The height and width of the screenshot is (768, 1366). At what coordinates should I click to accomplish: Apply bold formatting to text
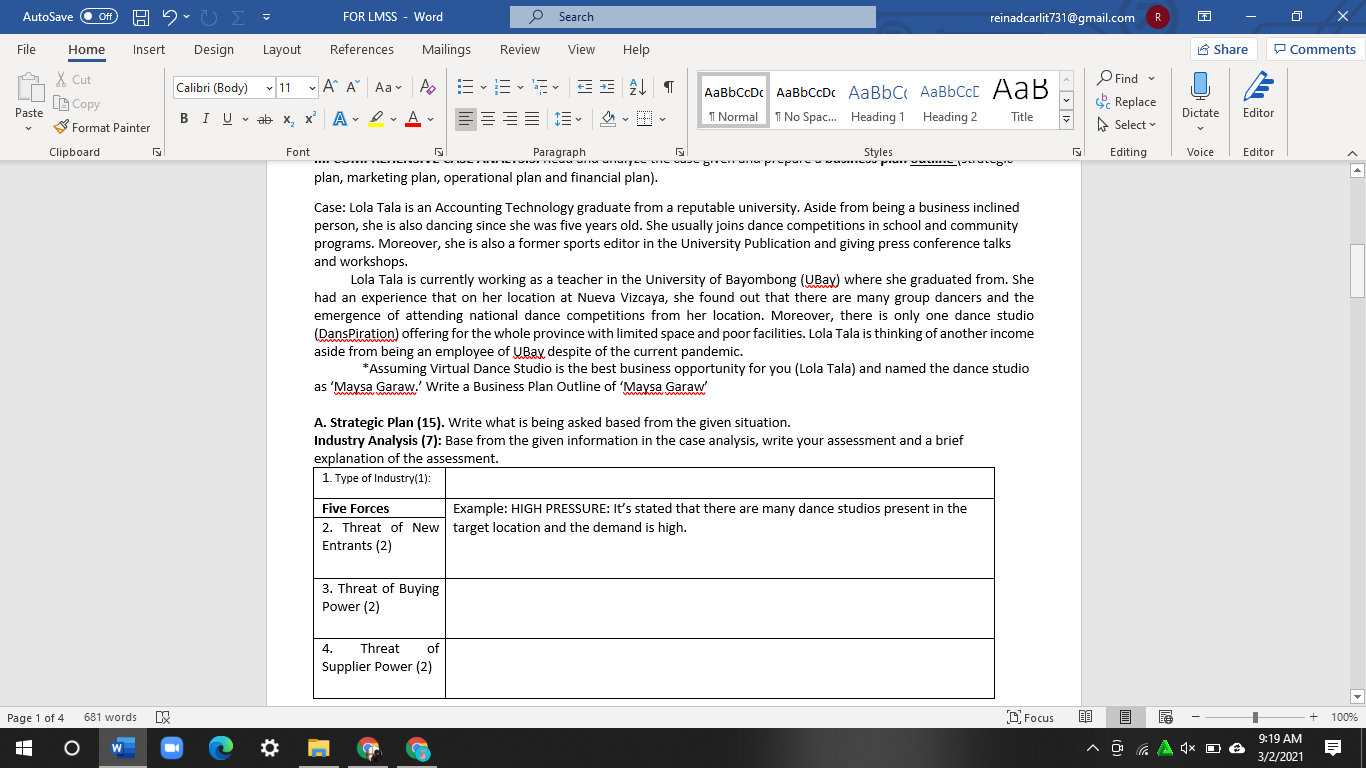pyautogui.click(x=183, y=118)
